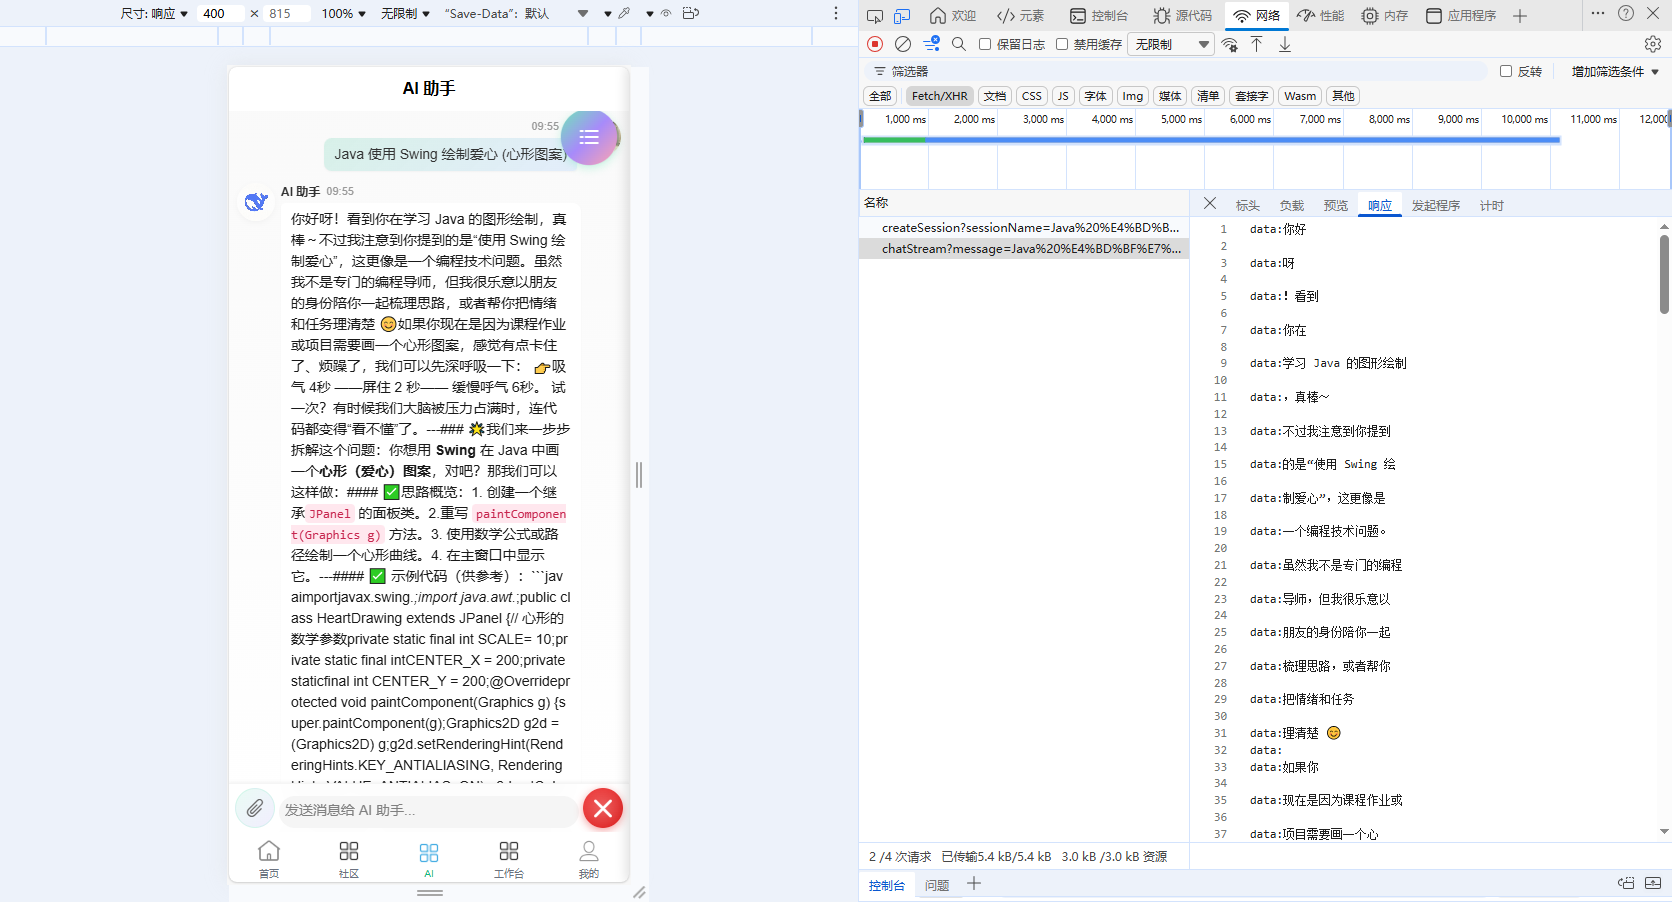Screen dimensions: 1672x902
Task: Toggle JS filter chip
Action: 1063,96
